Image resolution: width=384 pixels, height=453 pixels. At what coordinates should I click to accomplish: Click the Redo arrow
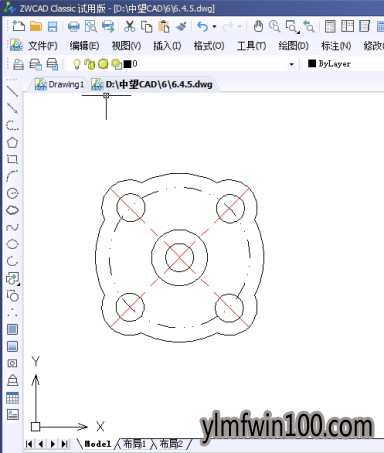[228, 26]
